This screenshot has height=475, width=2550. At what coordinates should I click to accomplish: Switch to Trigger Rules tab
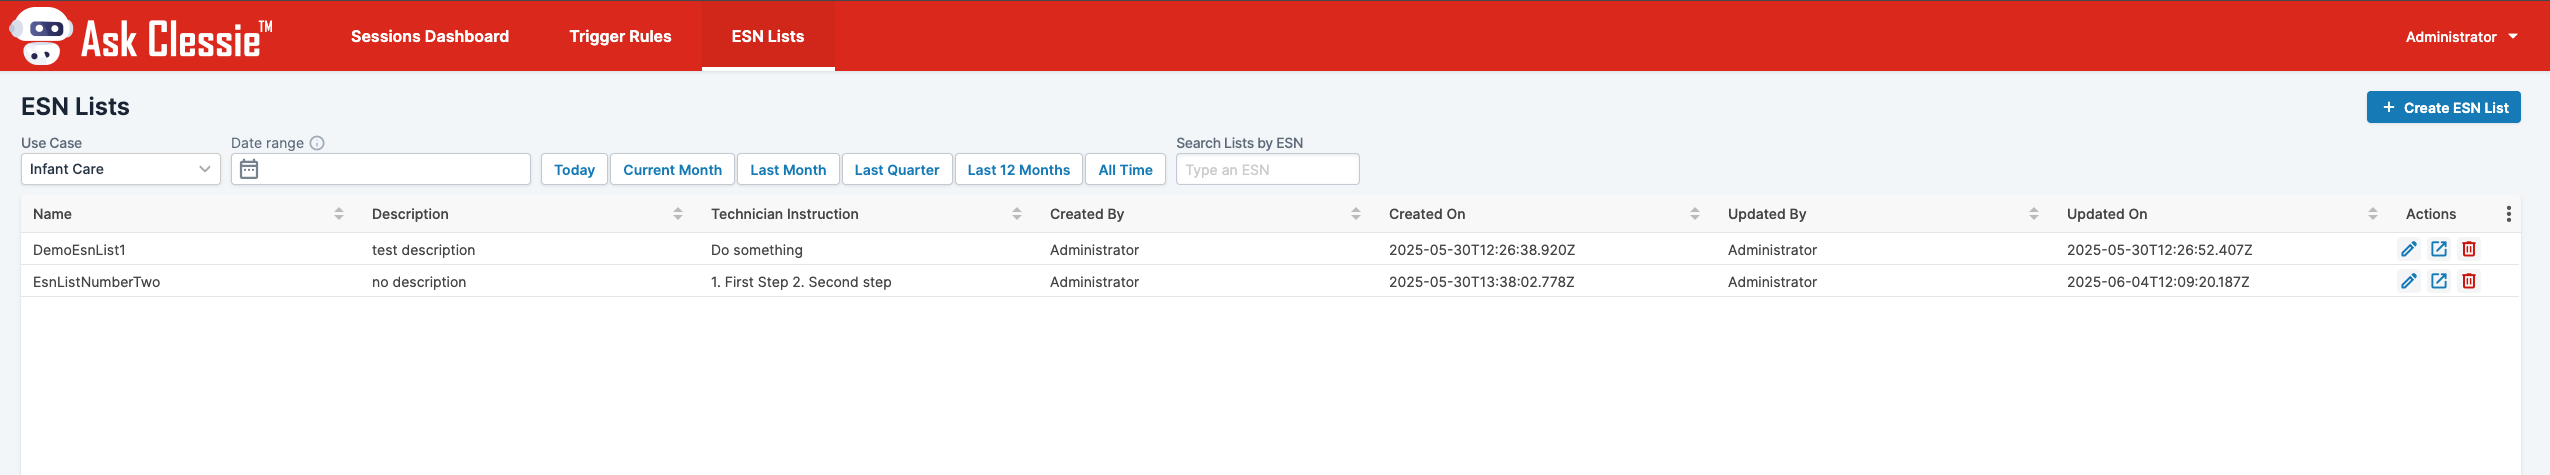coord(620,37)
